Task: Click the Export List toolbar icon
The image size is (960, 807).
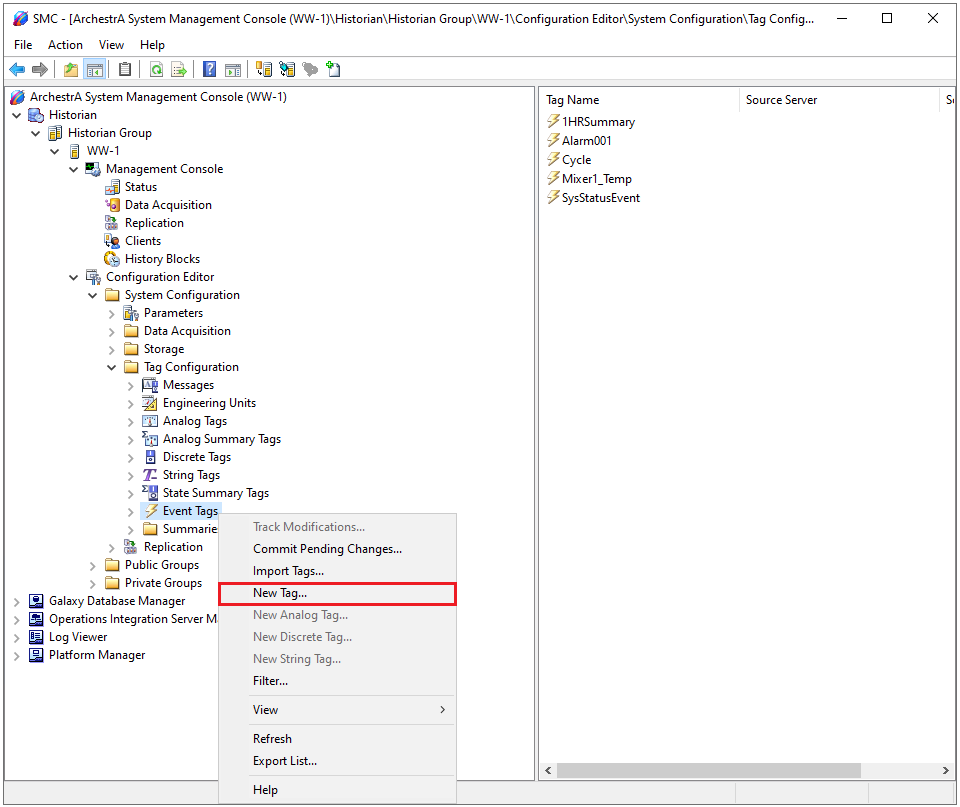Action: click(x=179, y=70)
